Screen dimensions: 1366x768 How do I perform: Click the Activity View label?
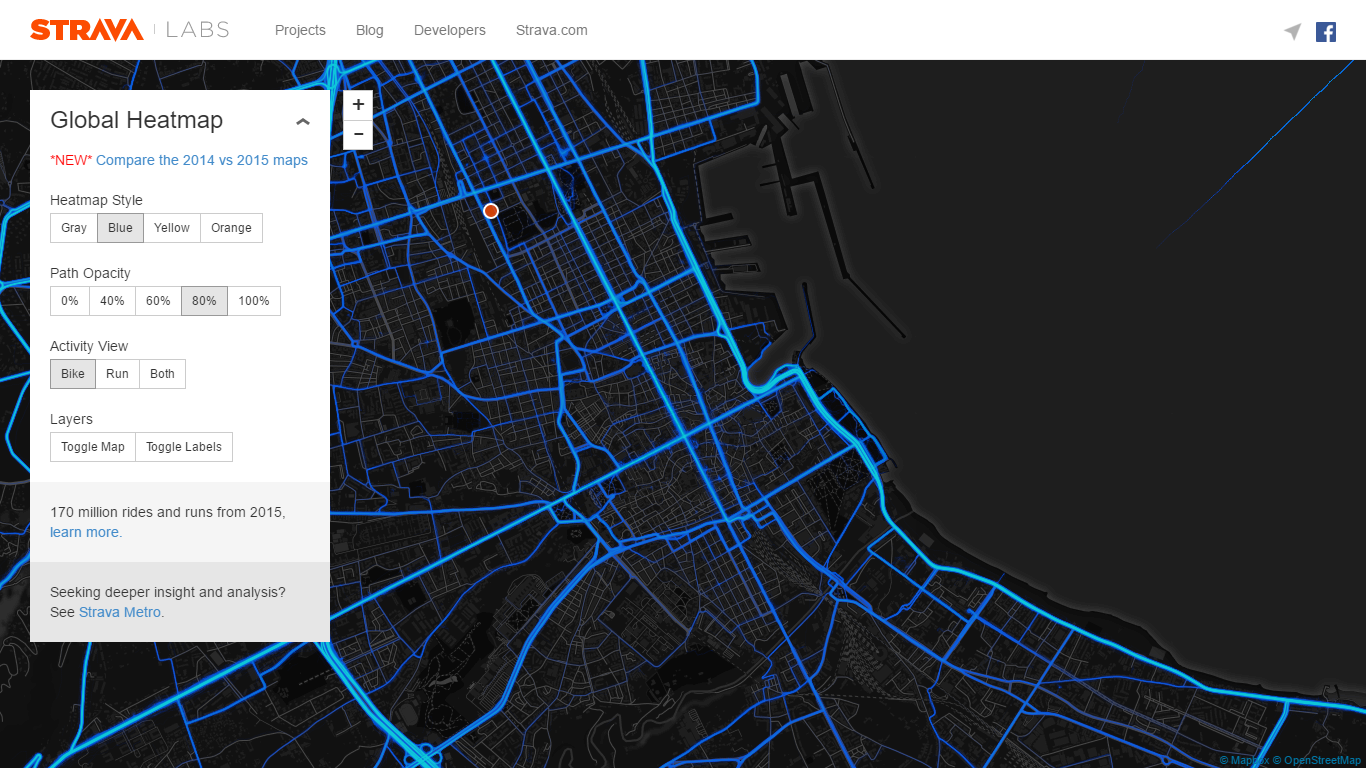89,346
